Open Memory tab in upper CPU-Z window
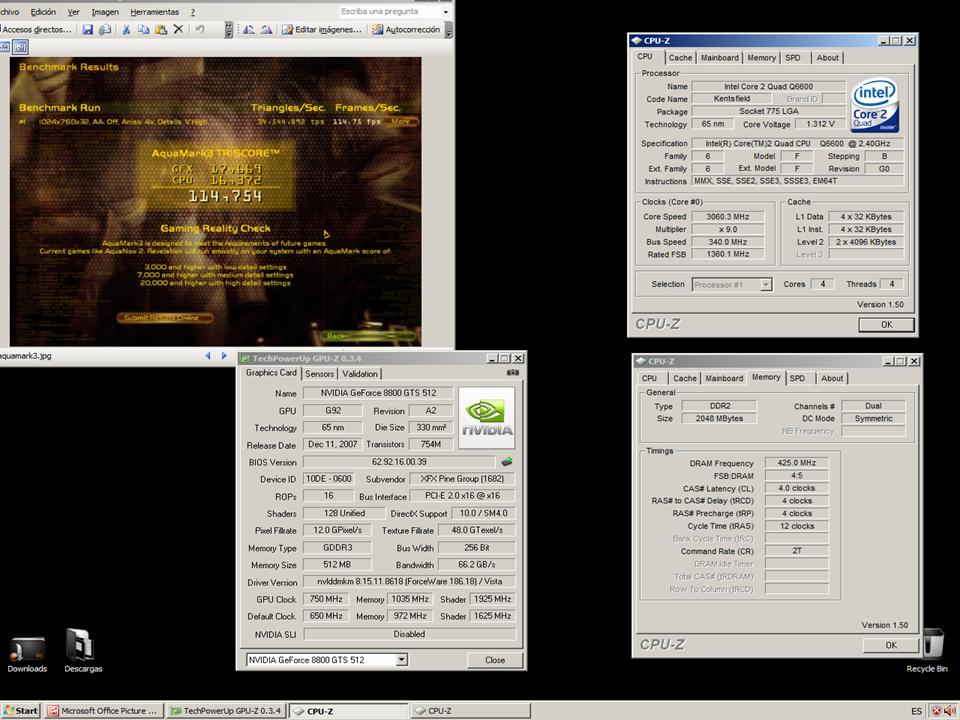960x720 pixels. pyautogui.click(x=762, y=58)
